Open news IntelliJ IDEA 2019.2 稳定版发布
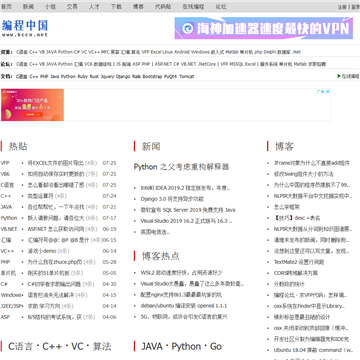 tap(185, 188)
